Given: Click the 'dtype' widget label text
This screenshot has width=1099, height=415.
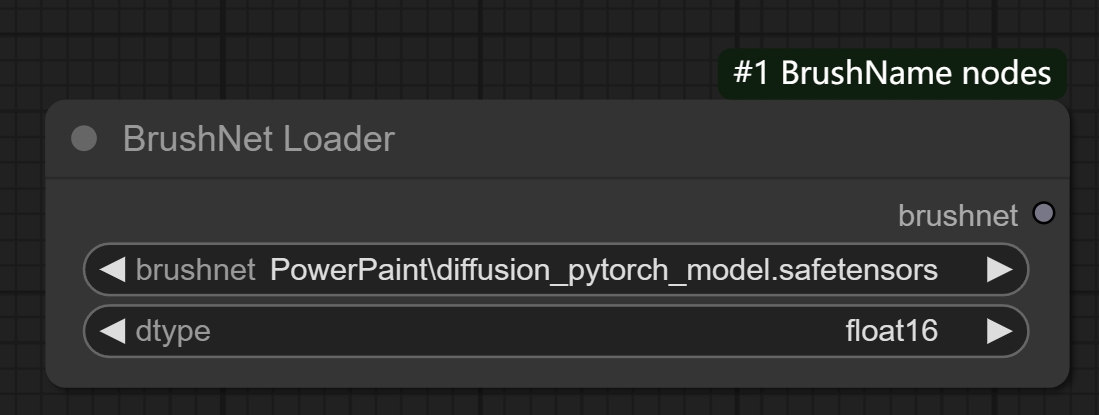Looking at the screenshot, I should point(173,331).
